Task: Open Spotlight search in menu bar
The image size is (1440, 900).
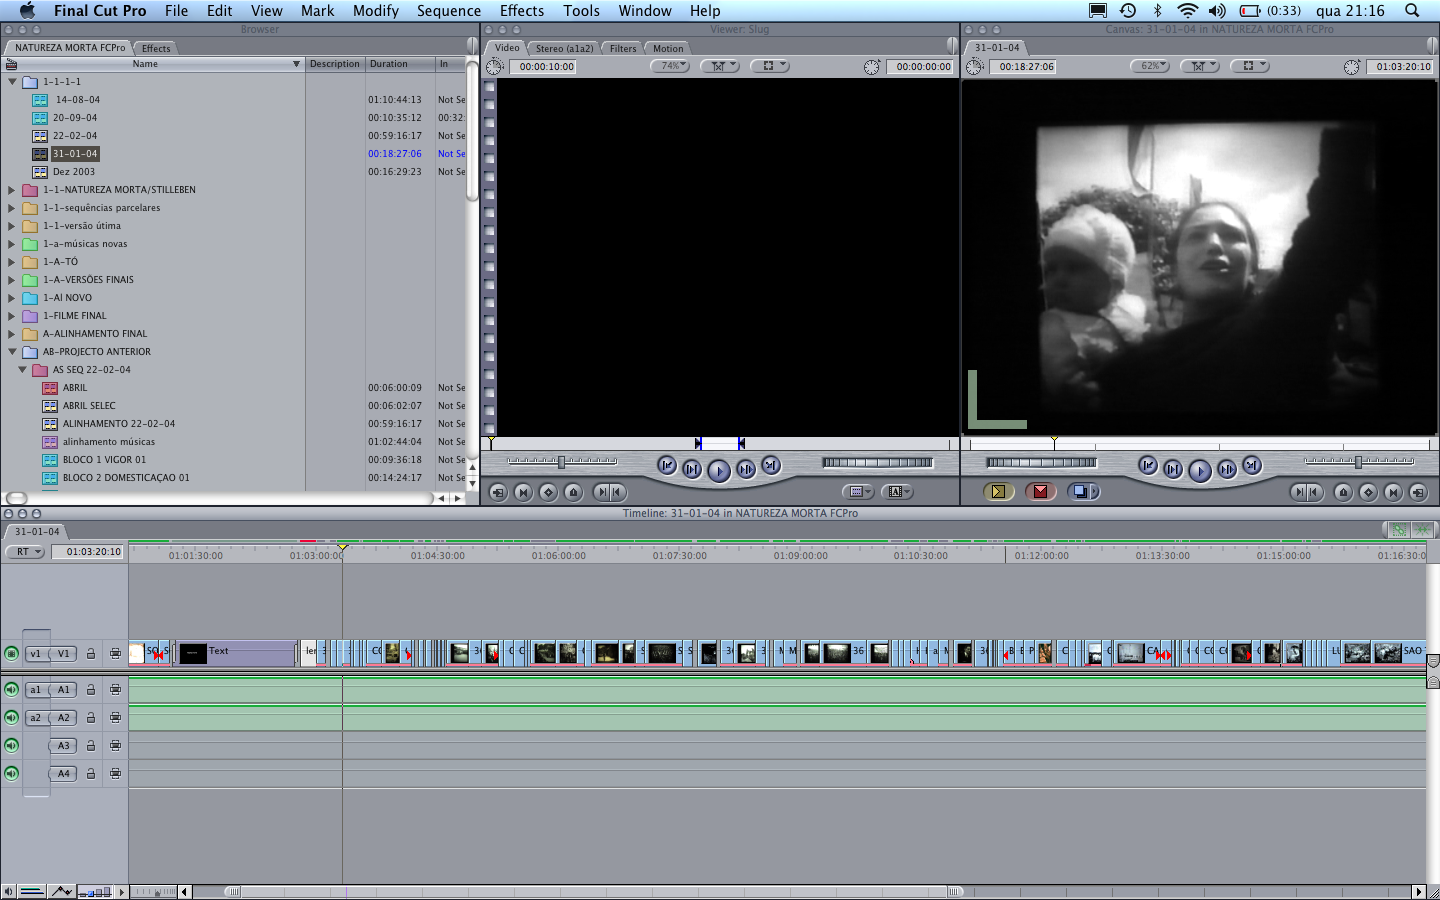Action: (1412, 10)
